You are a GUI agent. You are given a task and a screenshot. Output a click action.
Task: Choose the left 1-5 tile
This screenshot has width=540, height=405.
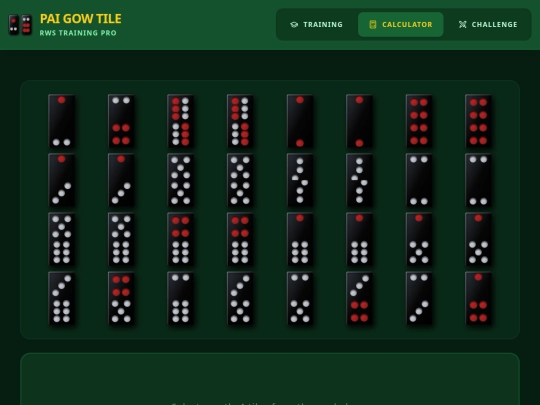point(419,239)
